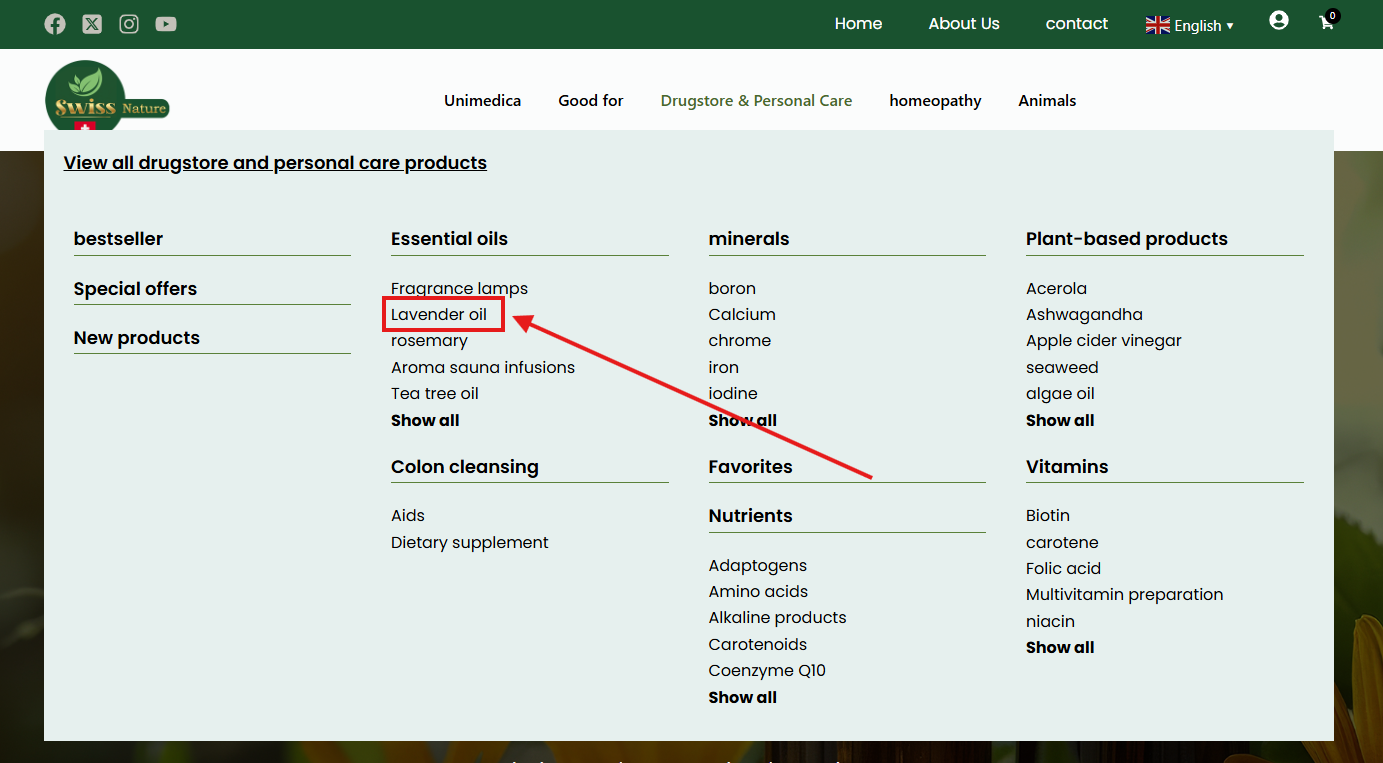Open Plant-based products heading
The height and width of the screenshot is (763, 1383).
pos(1127,239)
